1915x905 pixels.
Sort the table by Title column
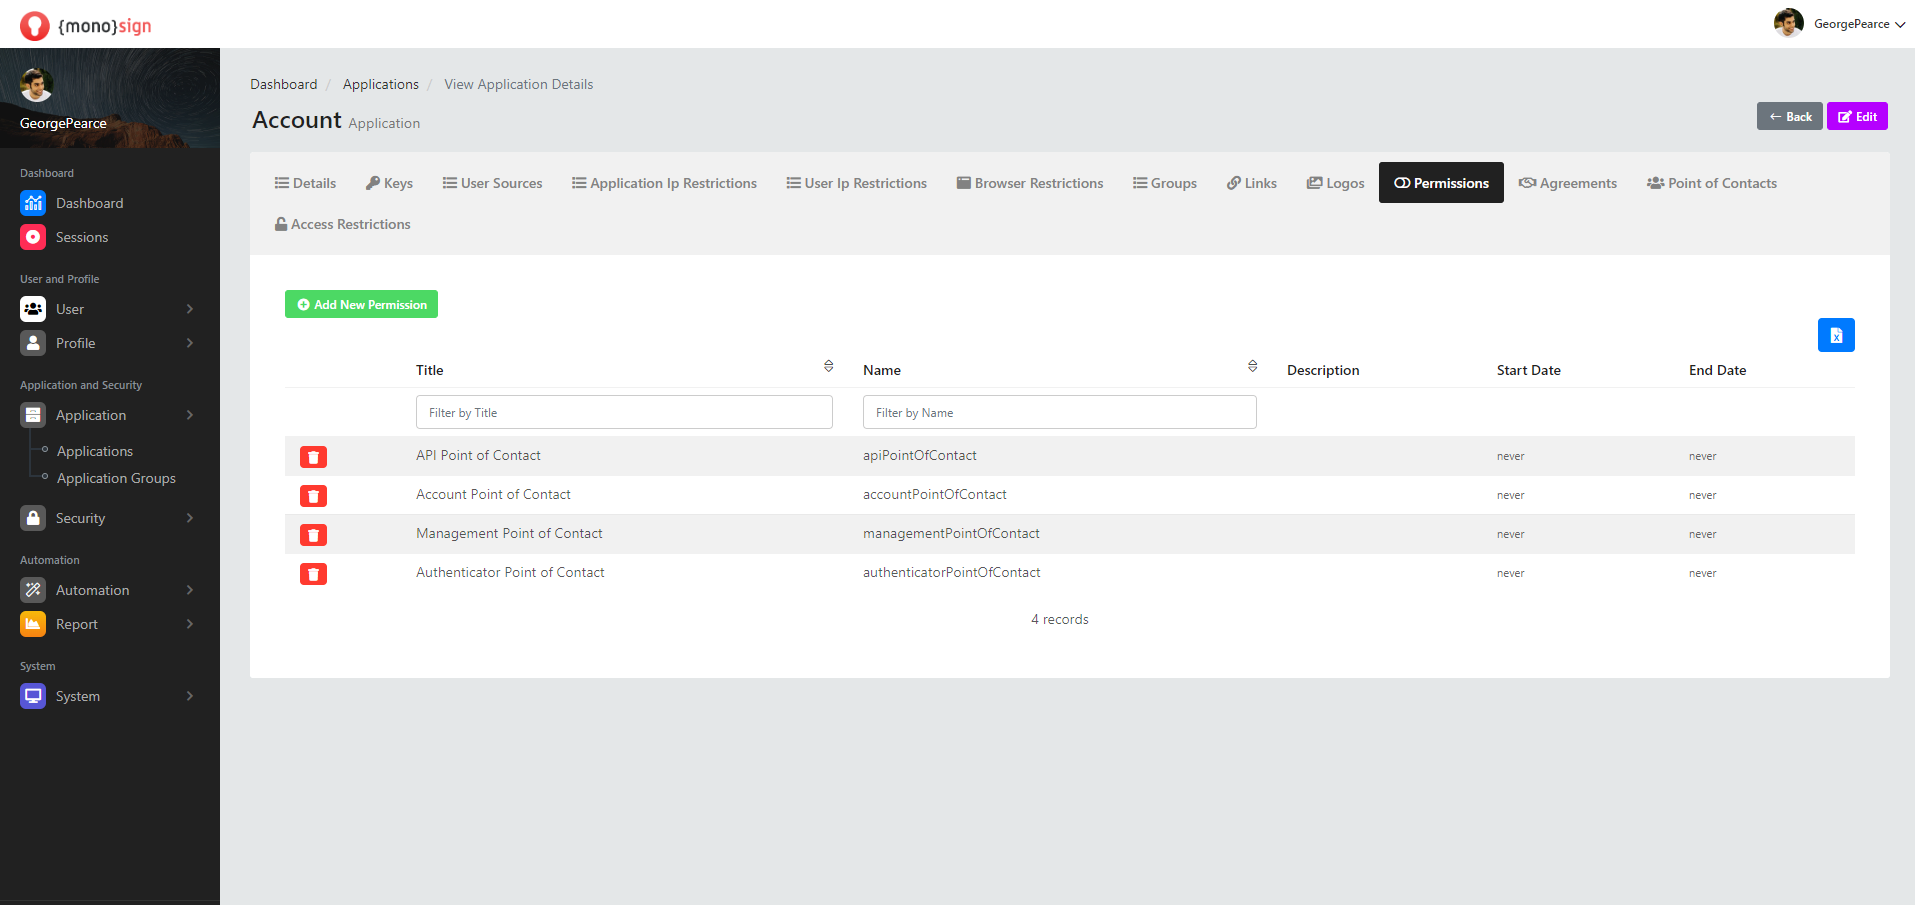828,367
